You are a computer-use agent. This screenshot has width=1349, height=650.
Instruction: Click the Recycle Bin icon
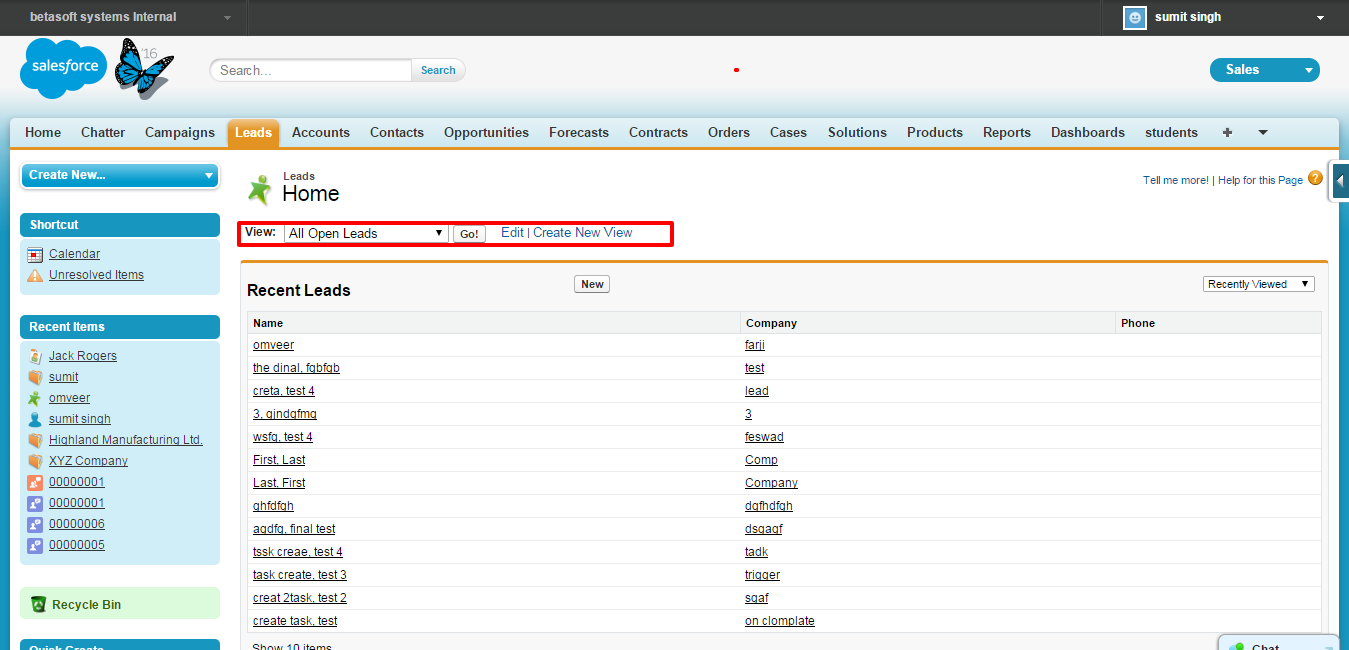[x=39, y=604]
